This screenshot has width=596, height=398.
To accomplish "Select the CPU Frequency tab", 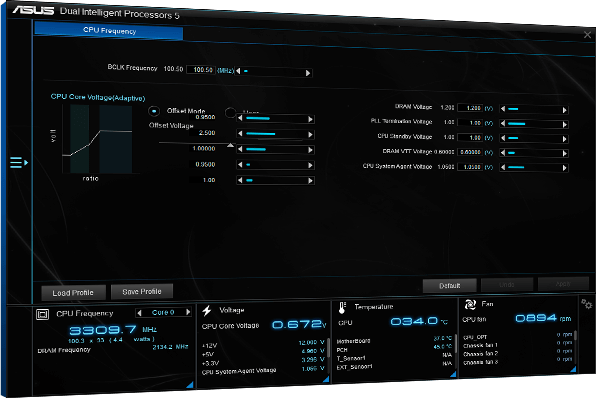I will click(x=109, y=30).
